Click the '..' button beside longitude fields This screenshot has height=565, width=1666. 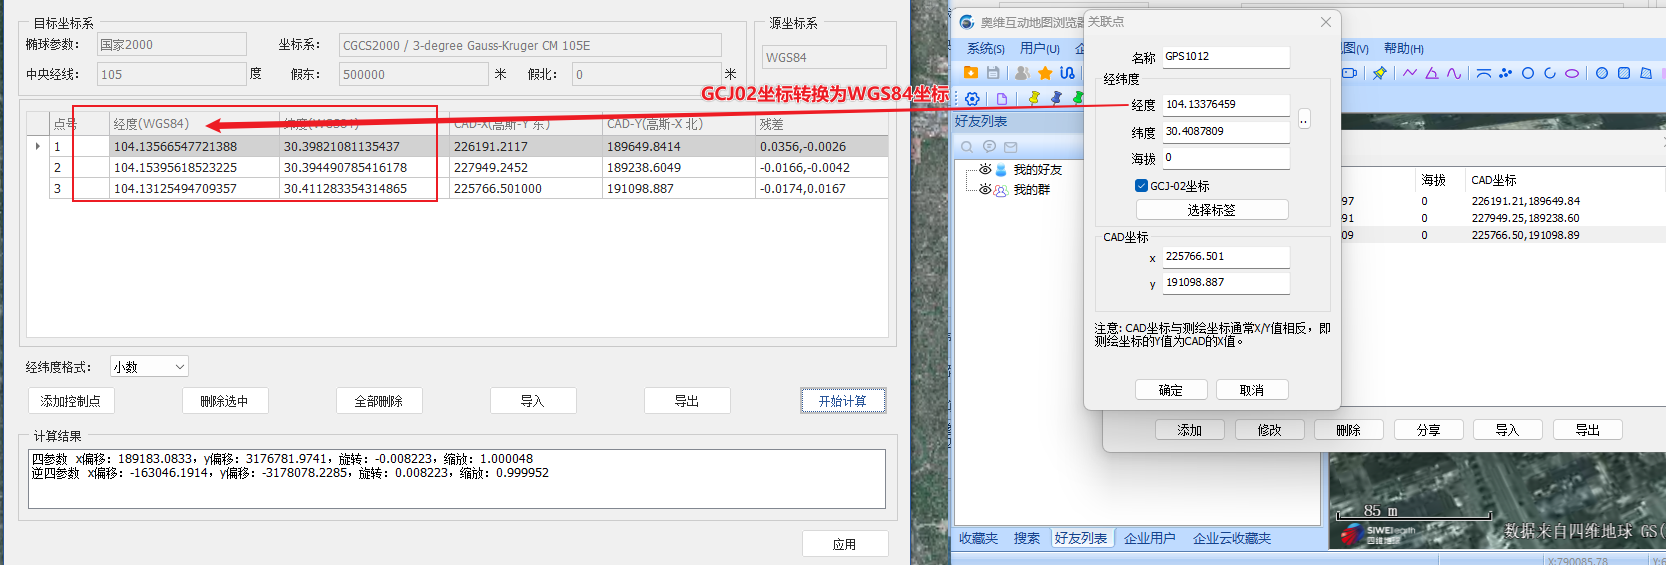[1303, 119]
